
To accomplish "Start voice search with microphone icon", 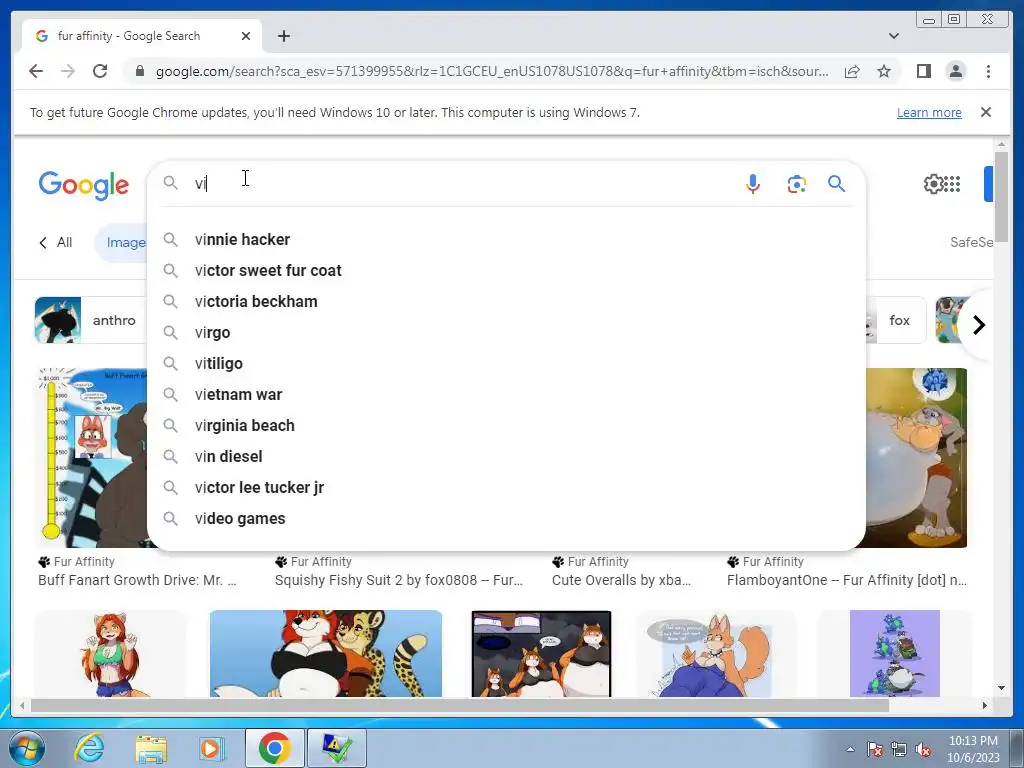I will (x=752, y=184).
